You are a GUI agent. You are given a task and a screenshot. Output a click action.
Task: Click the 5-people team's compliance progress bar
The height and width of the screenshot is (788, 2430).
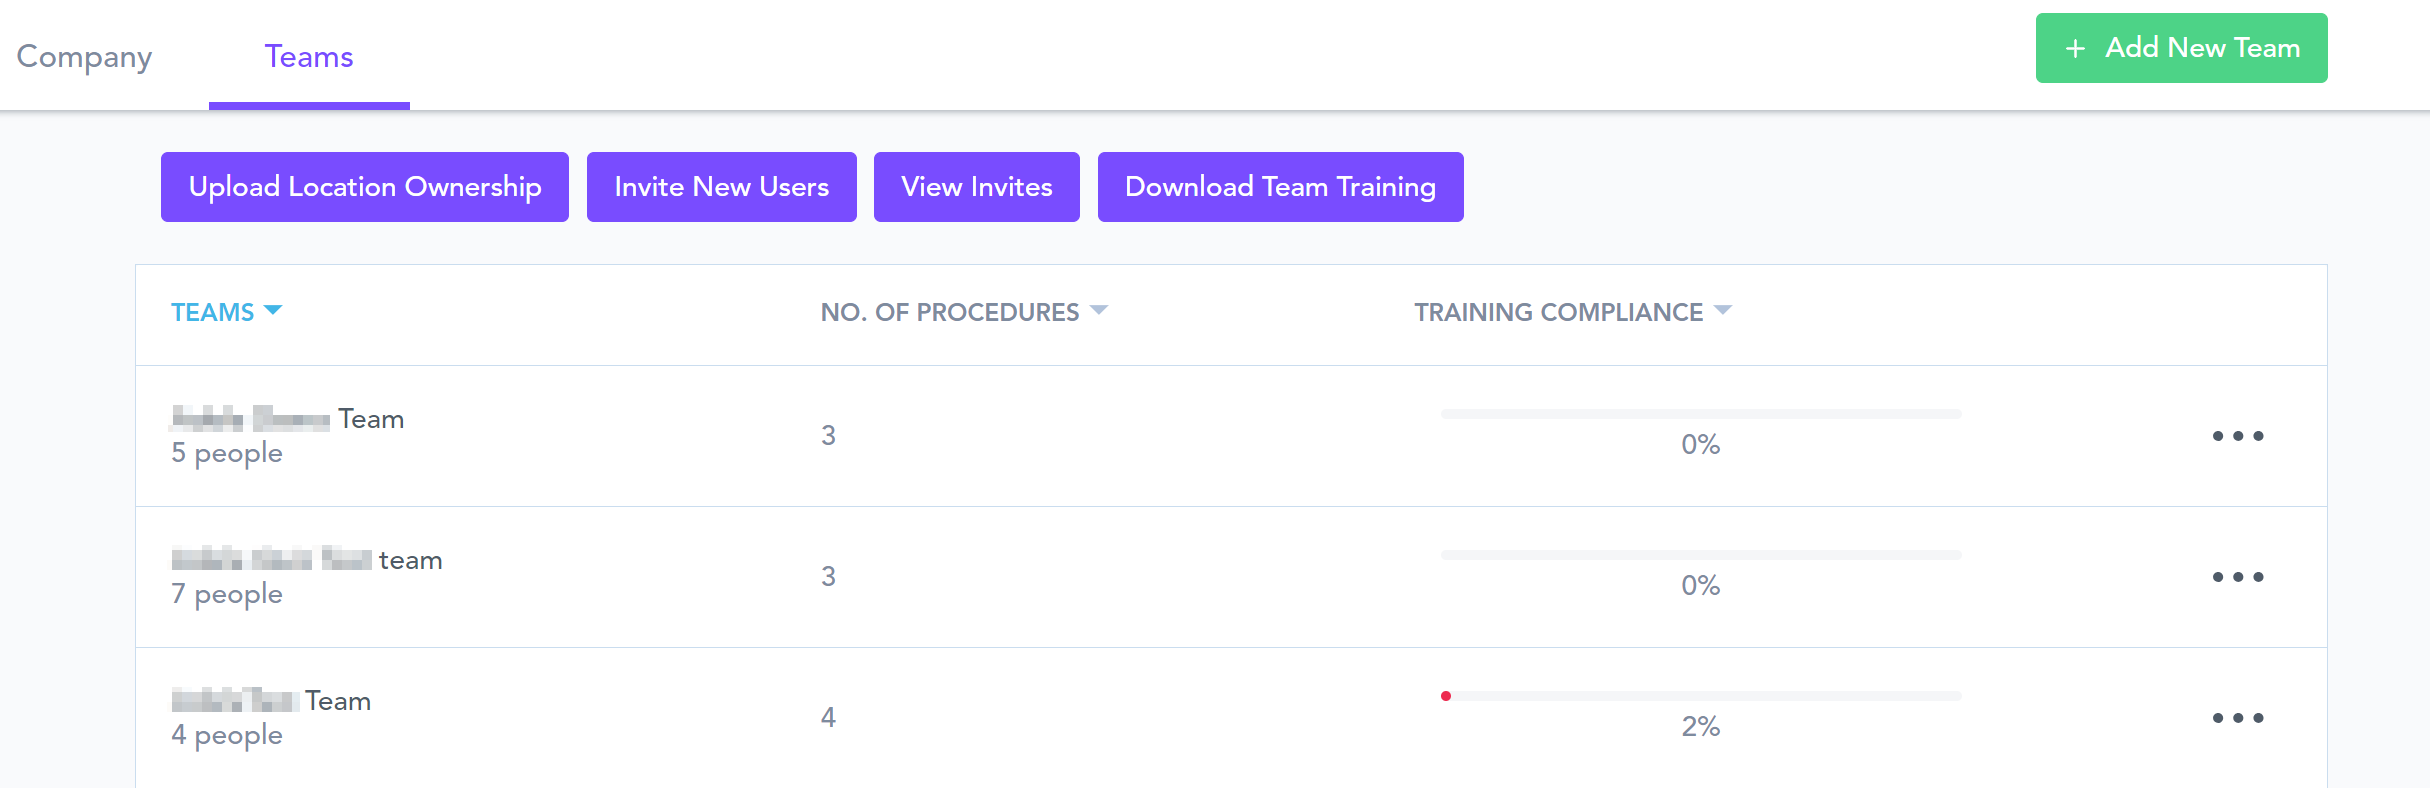pyautogui.click(x=1700, y=414)
